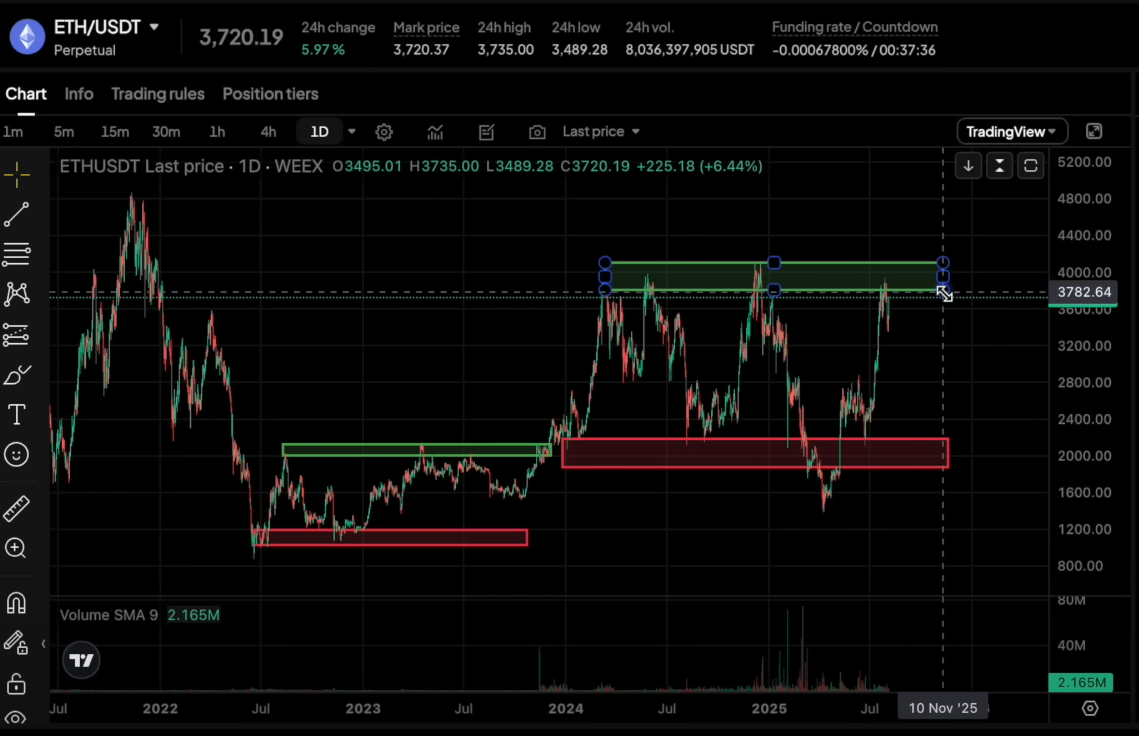Open the Trading rules tab
Viewport: 1139px width, 736px height.
point(158,94)
